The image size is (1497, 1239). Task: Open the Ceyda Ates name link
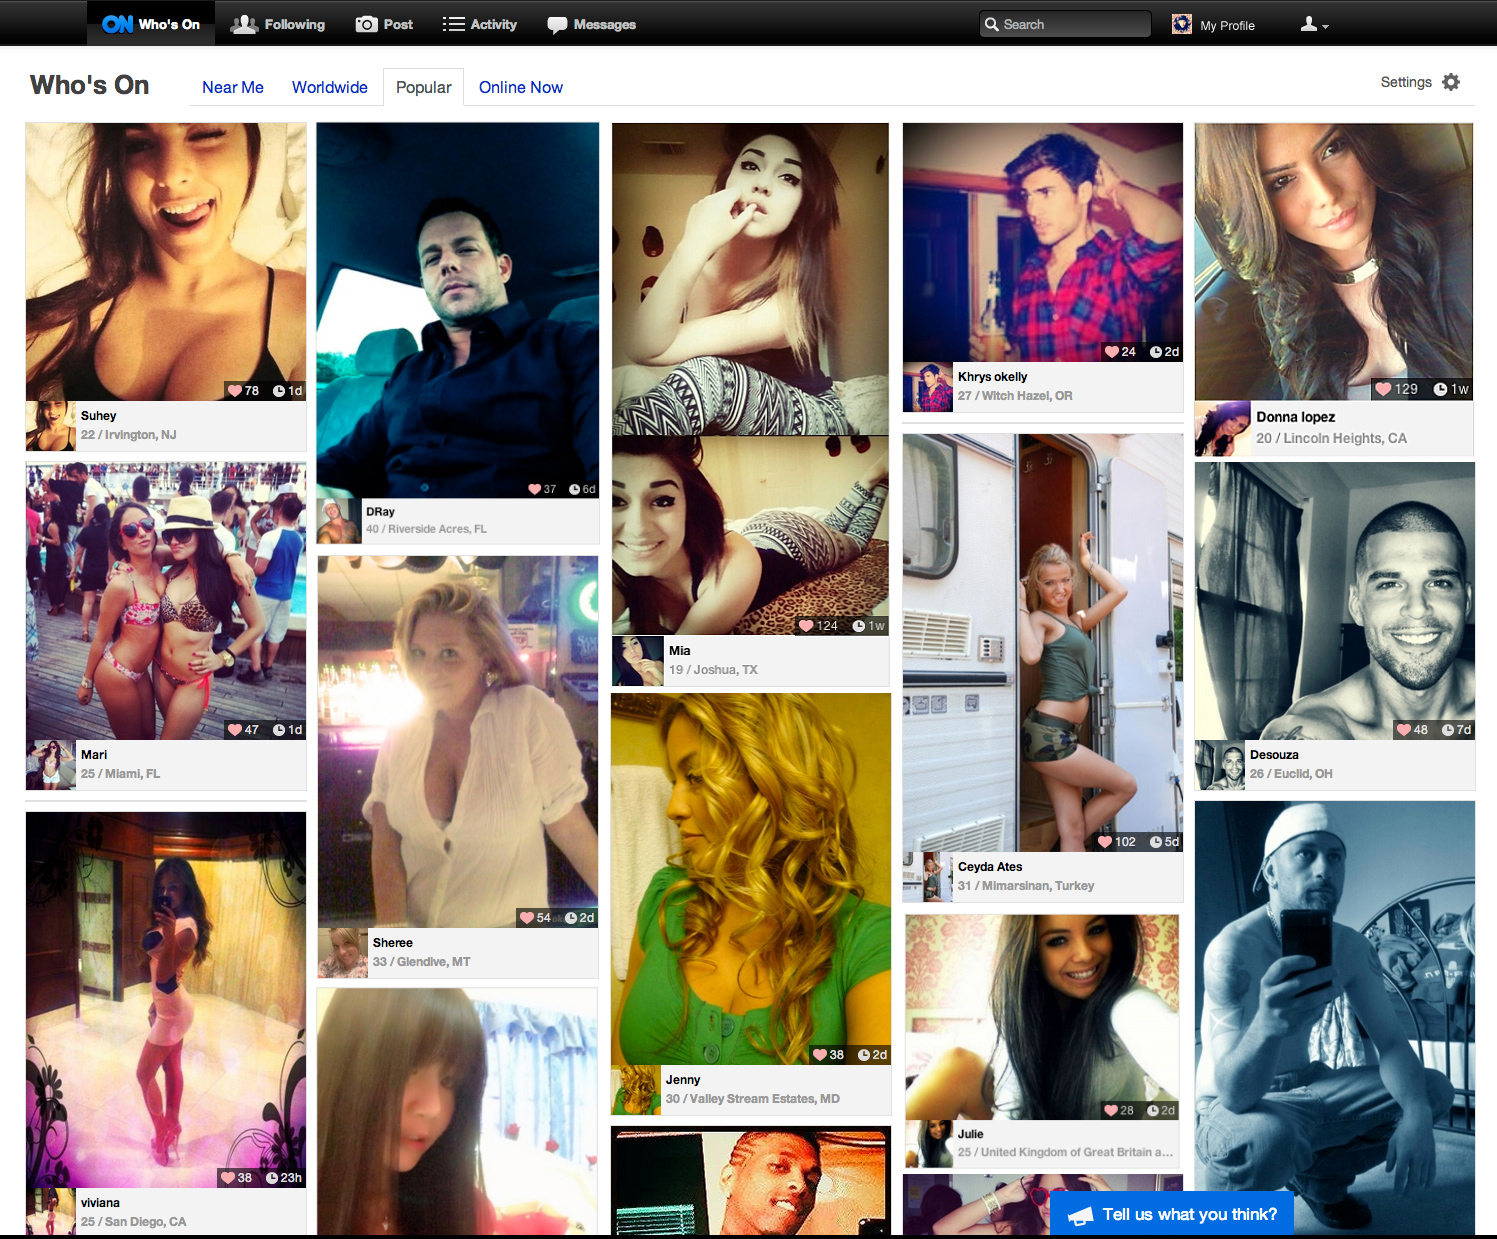coord(990,867)
